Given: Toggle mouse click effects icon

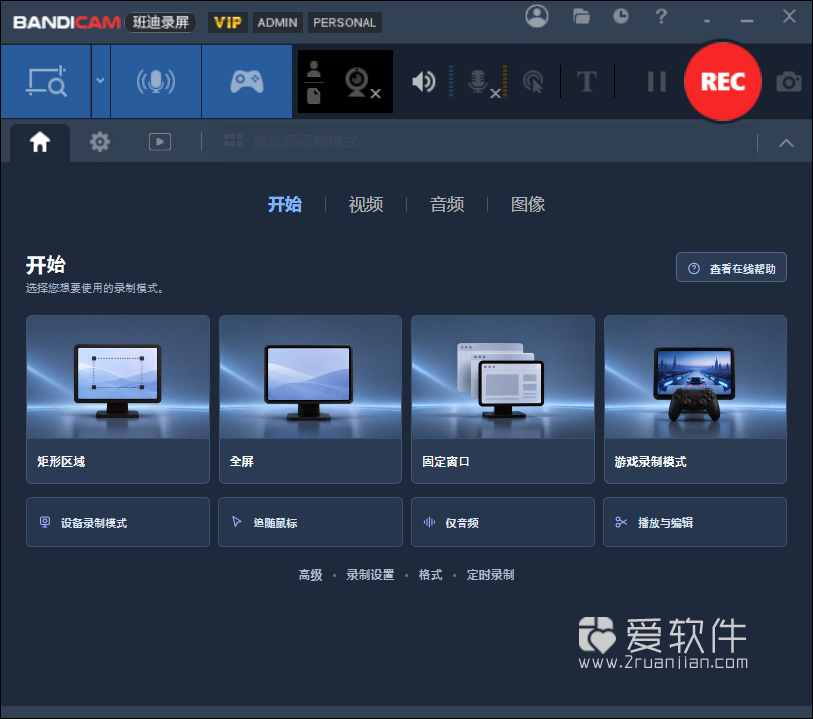Looking at the screenshot, I should (x=533, y=82).
